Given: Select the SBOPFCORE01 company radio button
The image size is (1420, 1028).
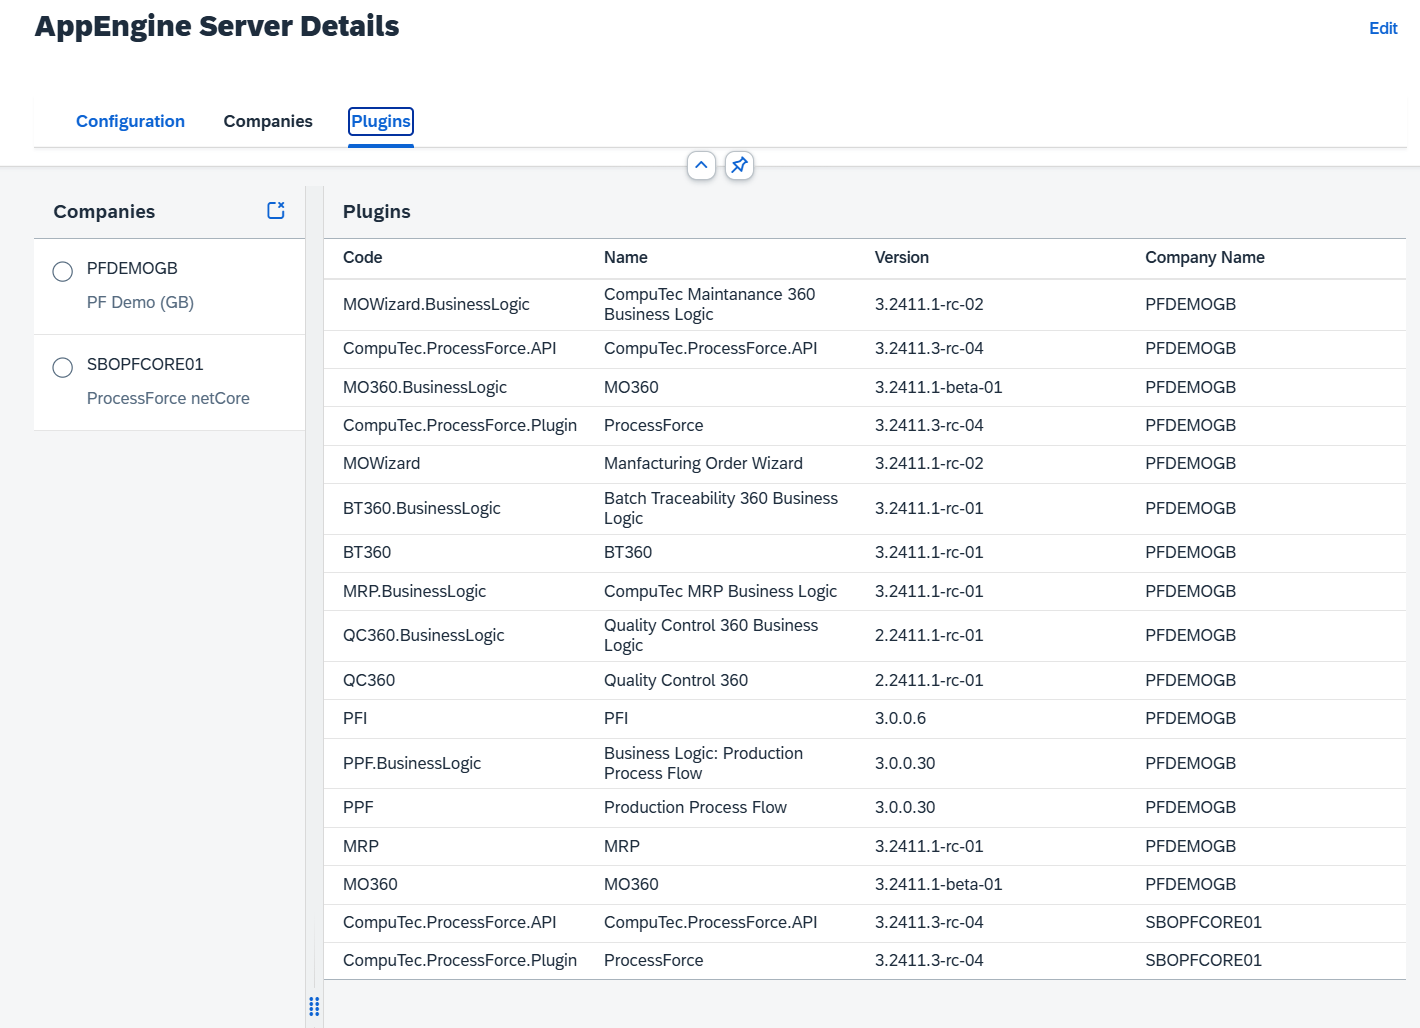Looking at the screenshot, I should click(x=63, y=368).
